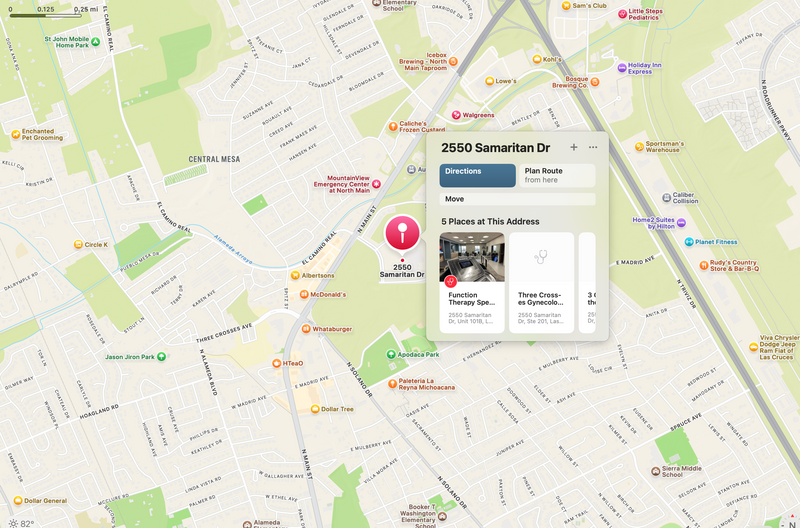
Task: Select the Apodaca Park marker
Action: coord(391,354)
